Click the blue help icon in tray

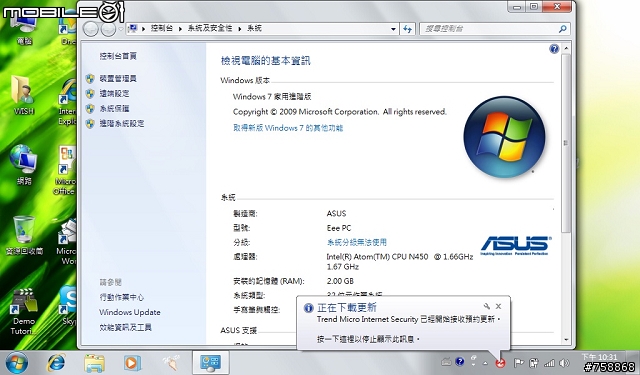tap(460, 362)
